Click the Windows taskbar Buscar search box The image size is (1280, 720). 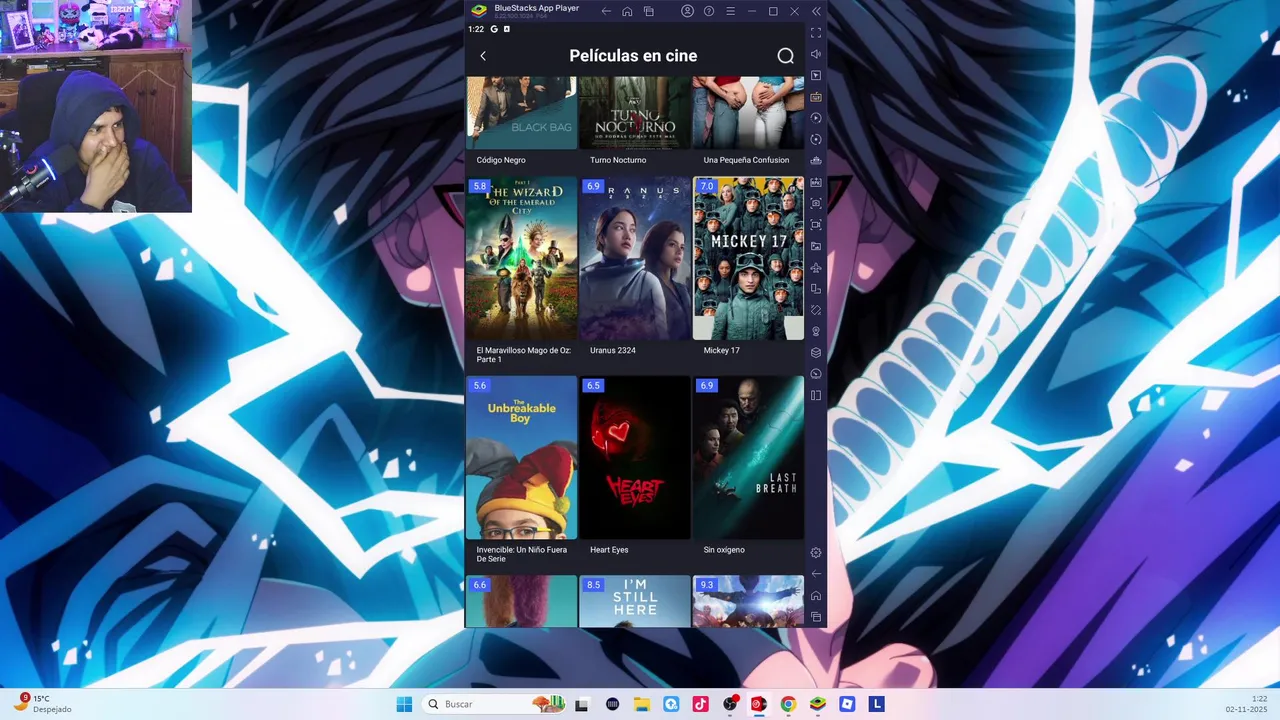pyautogui.click(x=495, y=704)
